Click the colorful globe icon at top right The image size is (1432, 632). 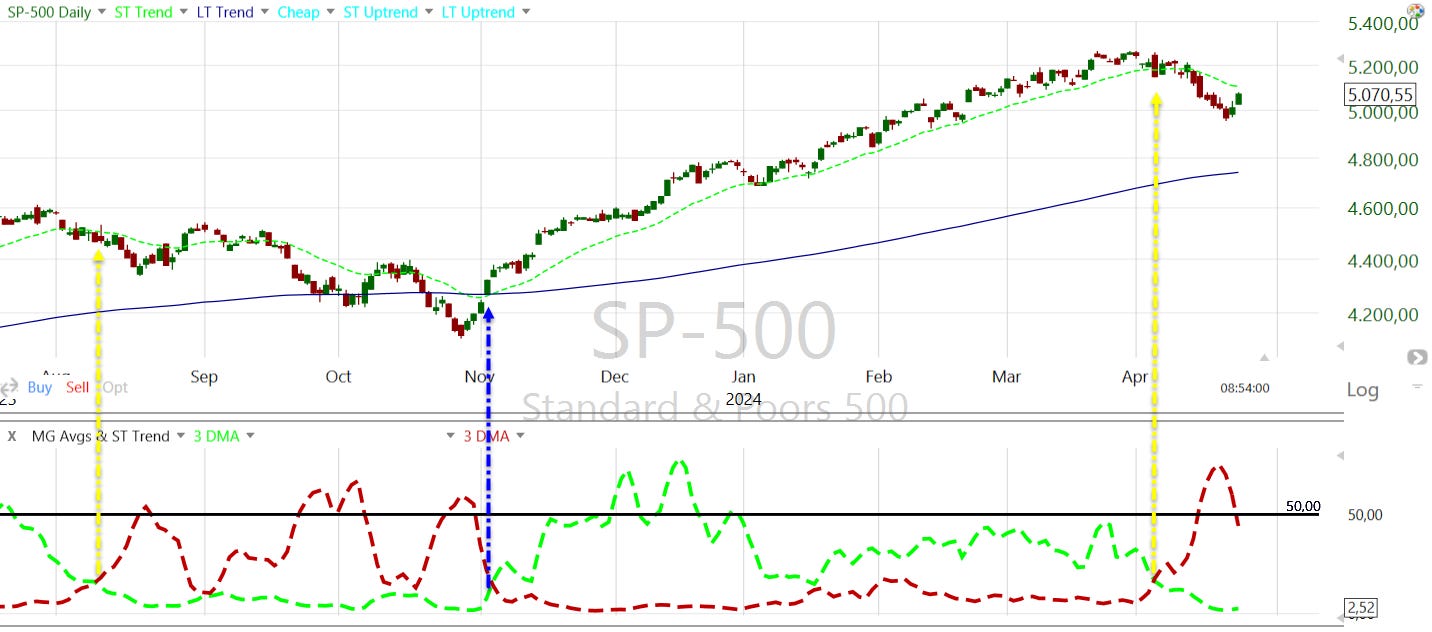1415,12
